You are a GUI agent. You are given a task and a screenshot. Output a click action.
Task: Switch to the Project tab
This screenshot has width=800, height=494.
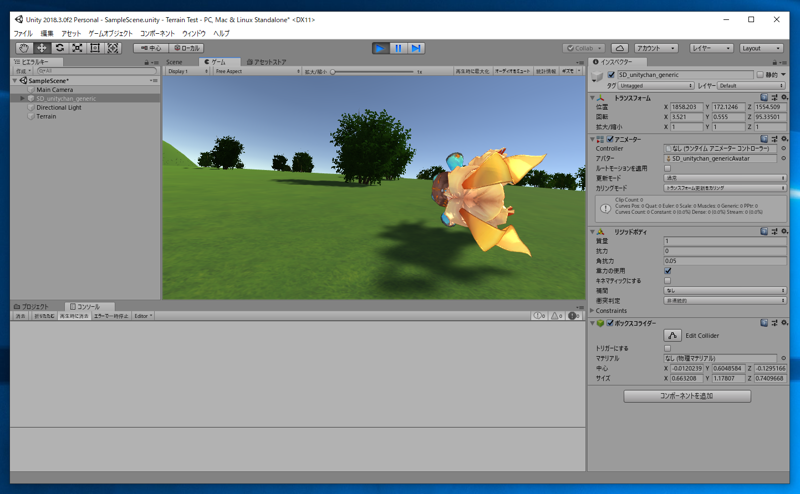click(32, 307)
